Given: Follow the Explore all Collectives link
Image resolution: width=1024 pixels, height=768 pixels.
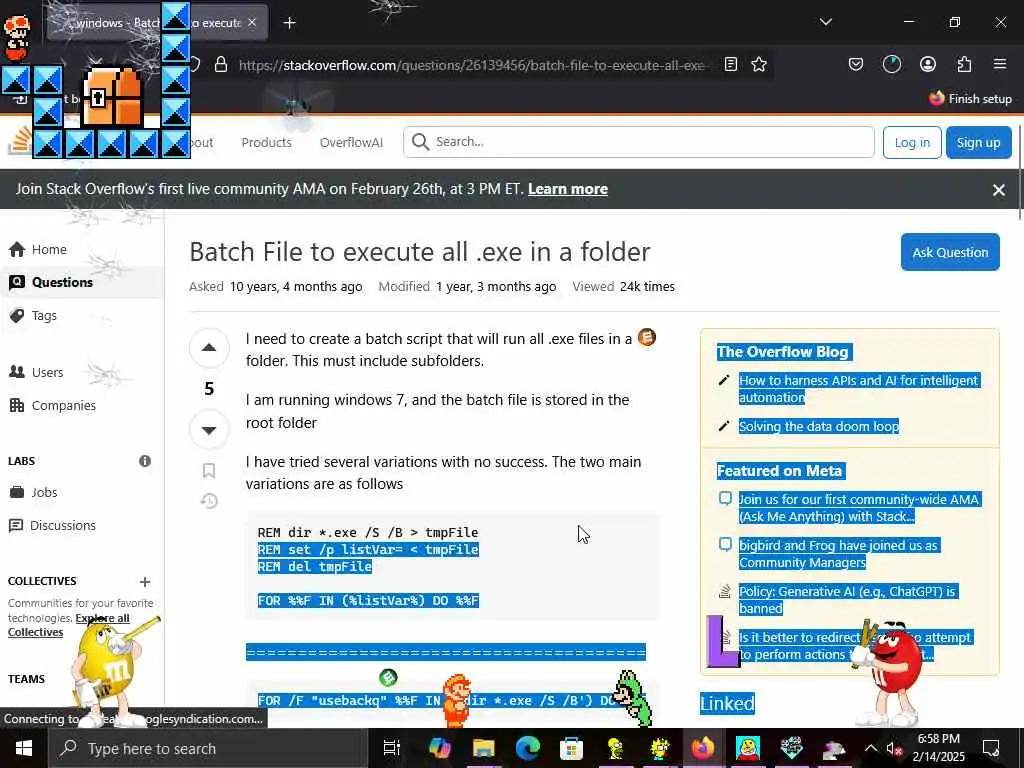Looking at the screenshot, I should point(69,625).
